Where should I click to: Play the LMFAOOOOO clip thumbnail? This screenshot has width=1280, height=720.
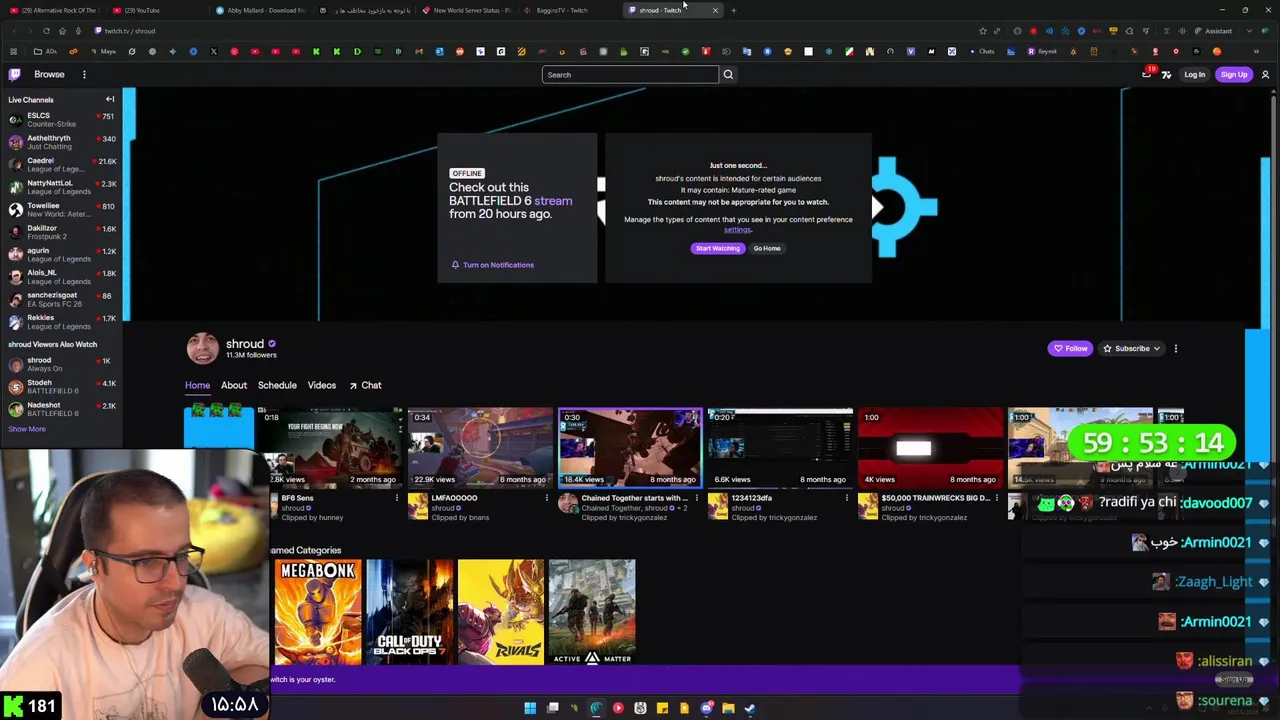point(480,447)
